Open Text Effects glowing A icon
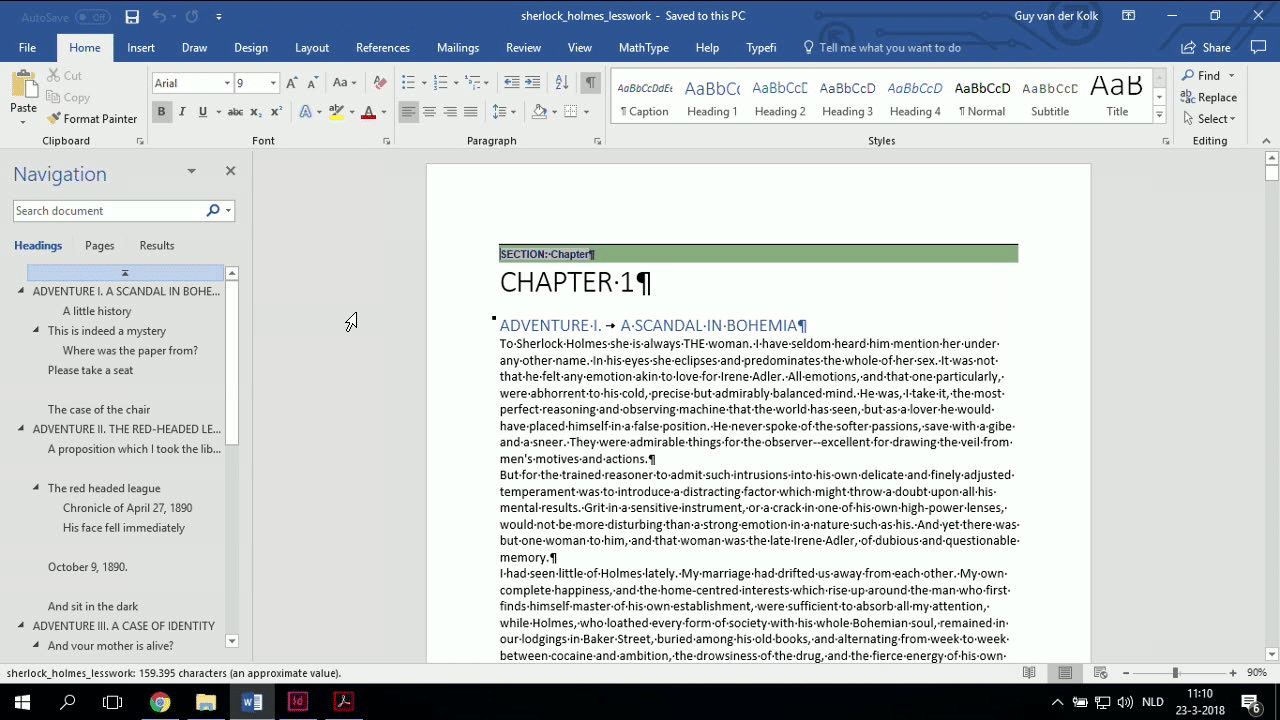The height and width of the screenshot is (720, 1280). coord(305,112)
